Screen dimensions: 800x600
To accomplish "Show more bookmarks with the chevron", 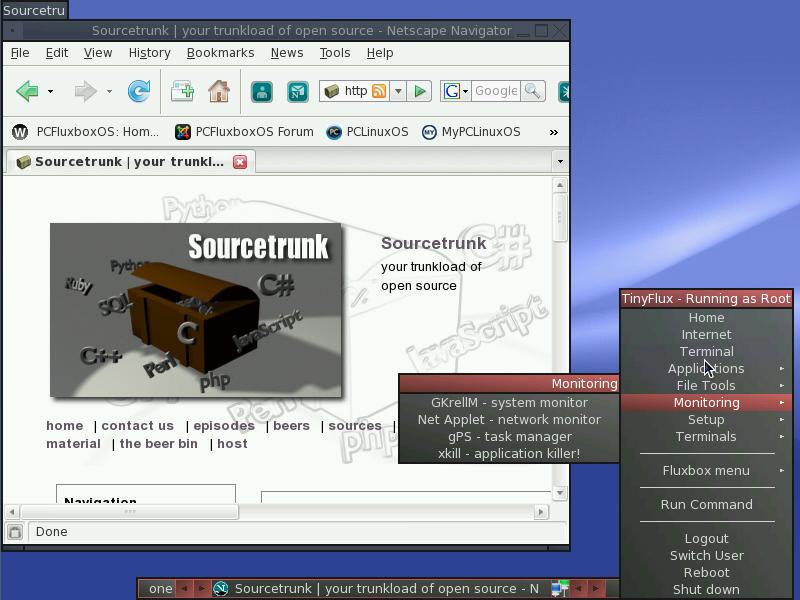I will (554, 133).
